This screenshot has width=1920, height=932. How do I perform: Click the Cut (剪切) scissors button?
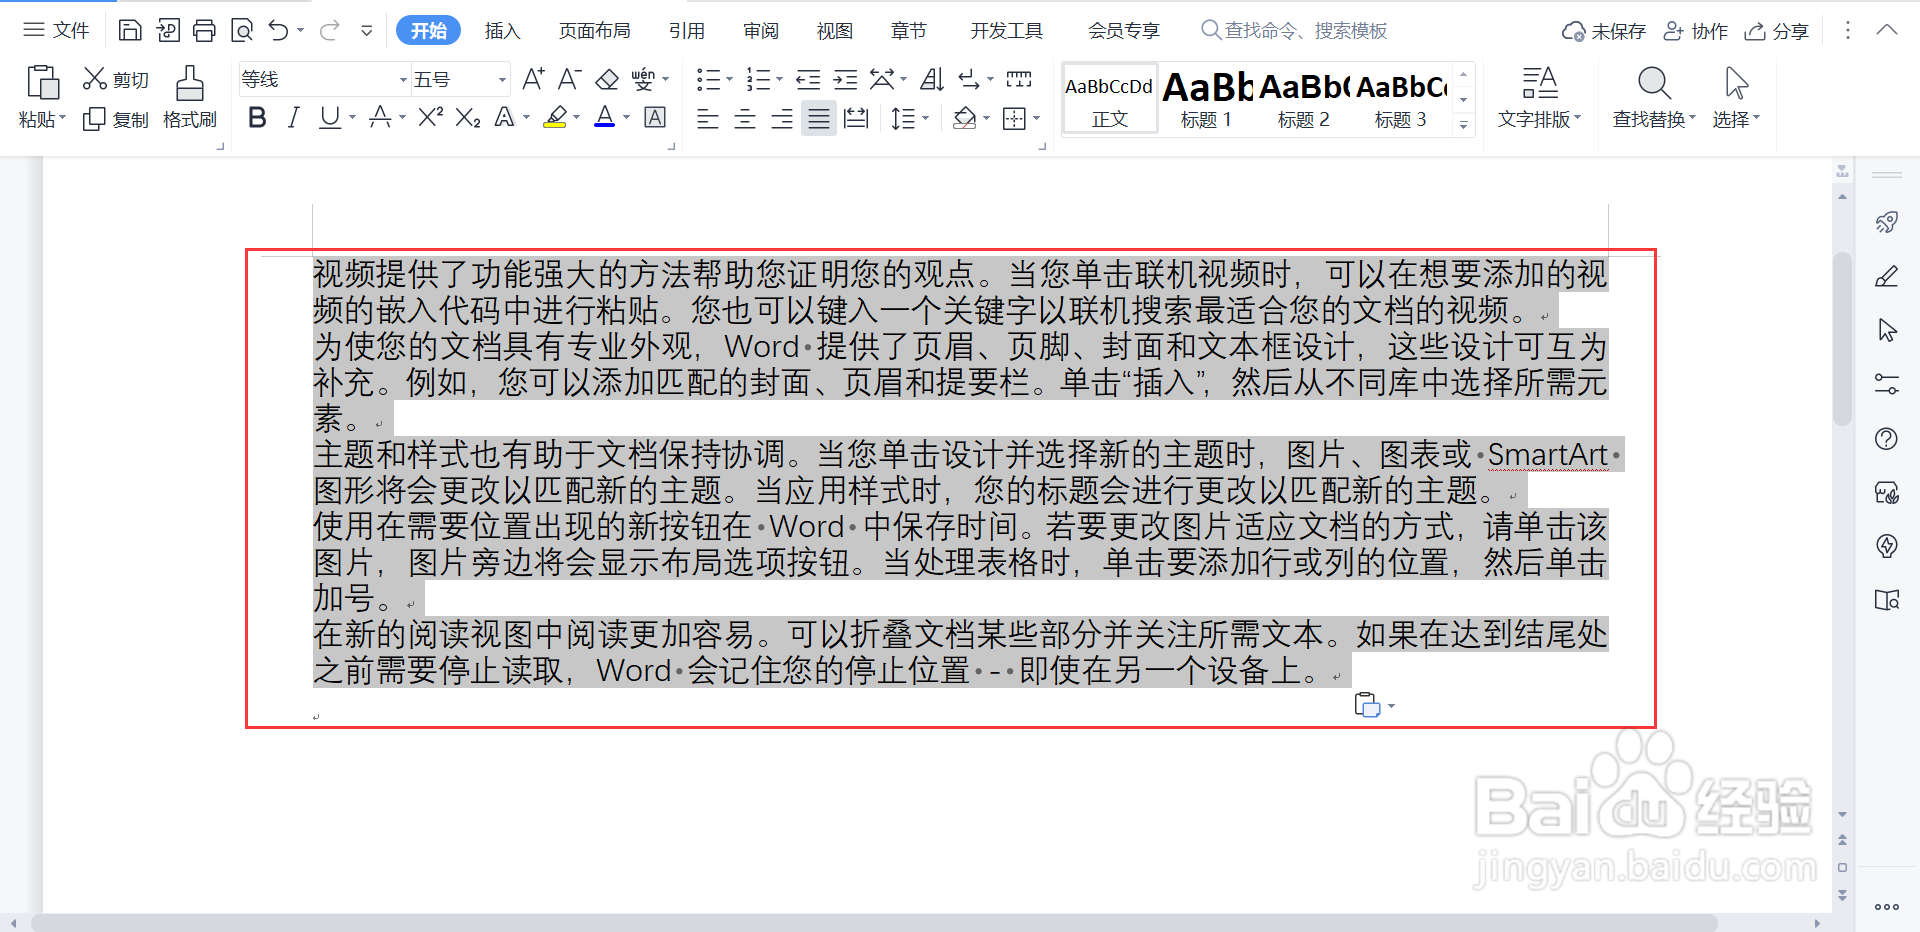[115, 79]
